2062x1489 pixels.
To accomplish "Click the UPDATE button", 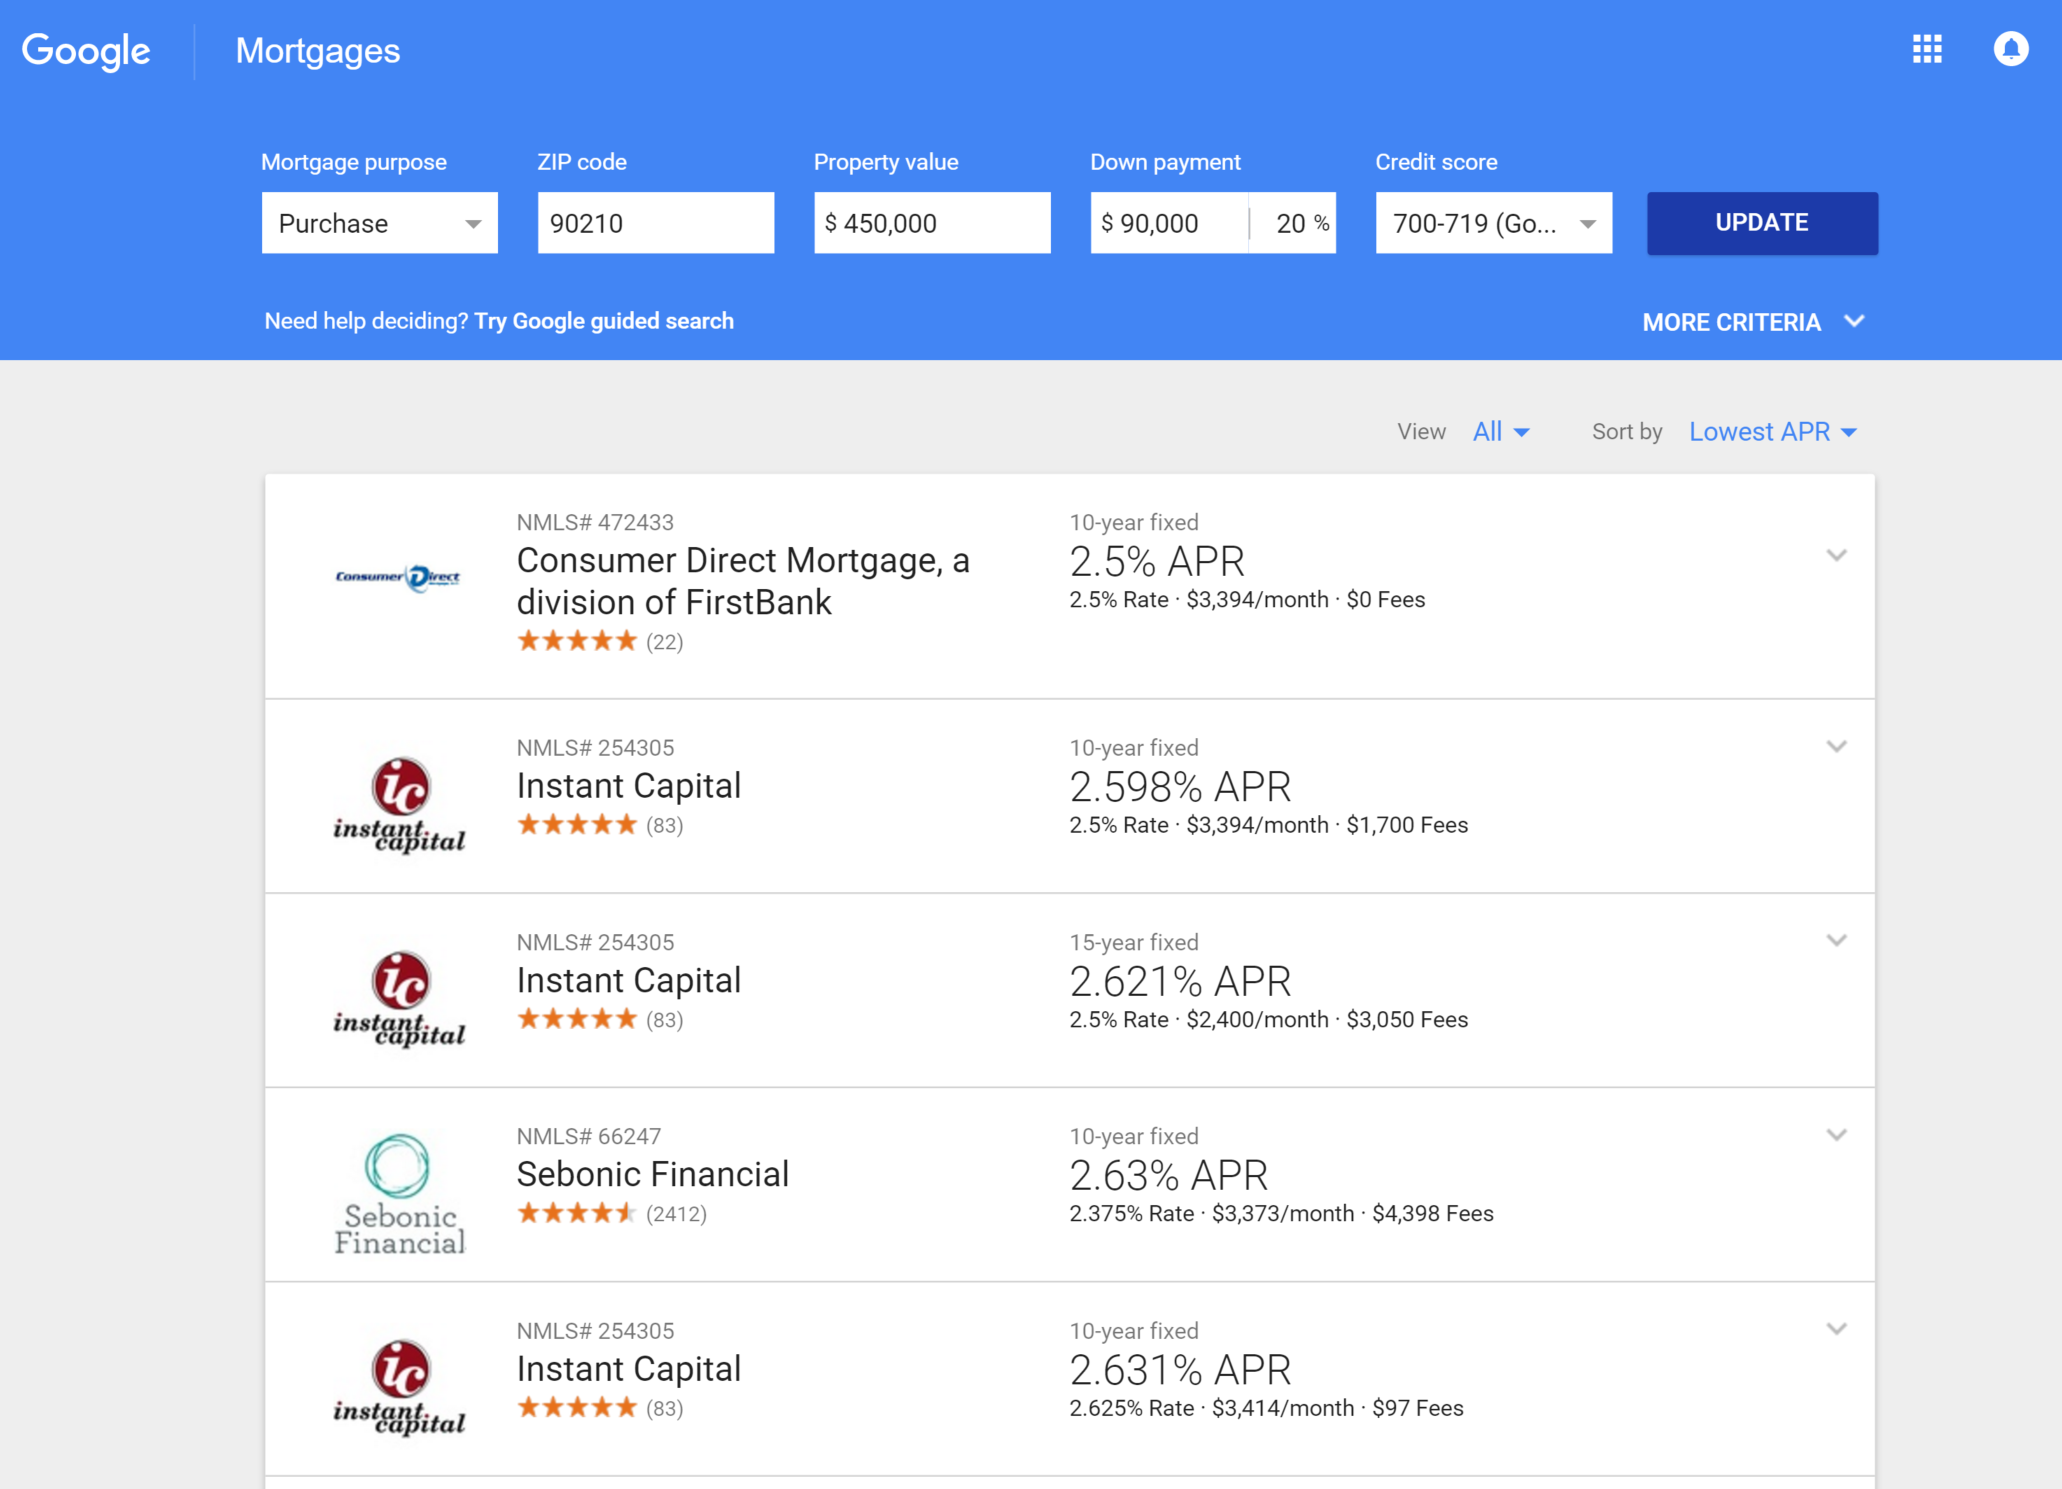I will click(x=1762, y=223).
